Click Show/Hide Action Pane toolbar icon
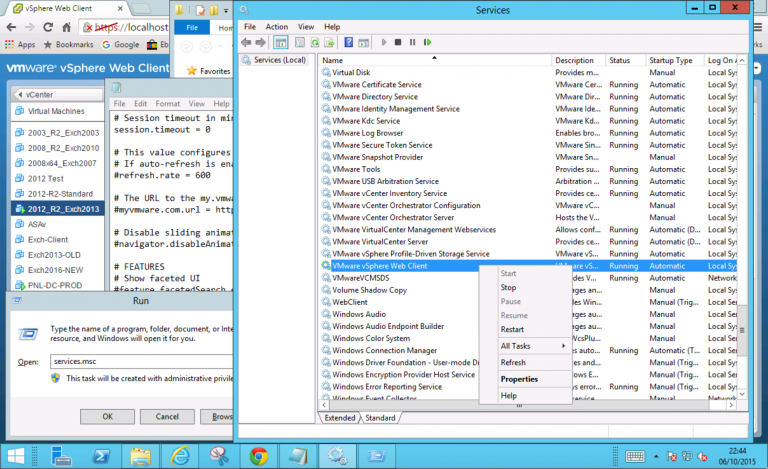768x469 pixels. pos(363,43)
